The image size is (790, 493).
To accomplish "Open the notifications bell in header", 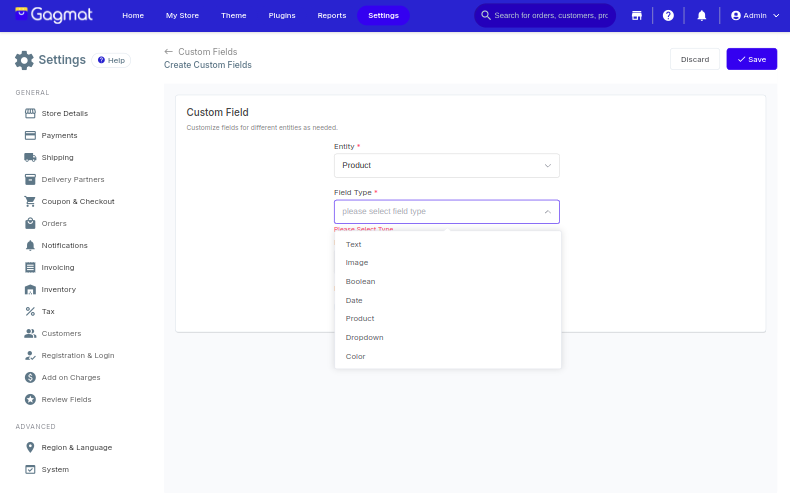I will click(x=701, y=16).
